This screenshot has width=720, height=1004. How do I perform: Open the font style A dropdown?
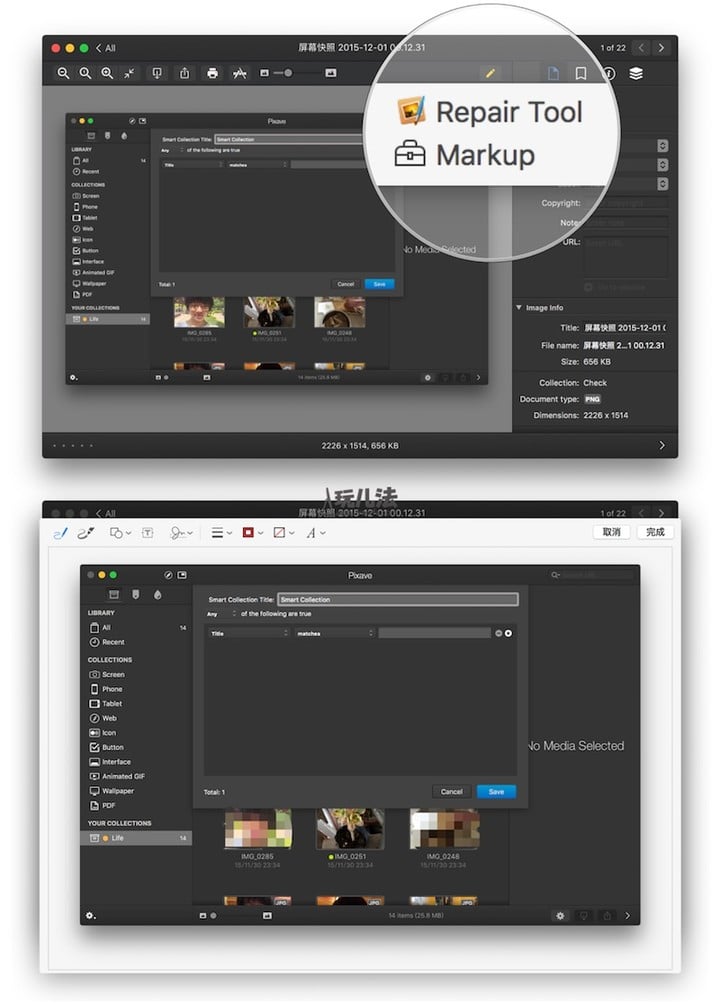[315, 533]
